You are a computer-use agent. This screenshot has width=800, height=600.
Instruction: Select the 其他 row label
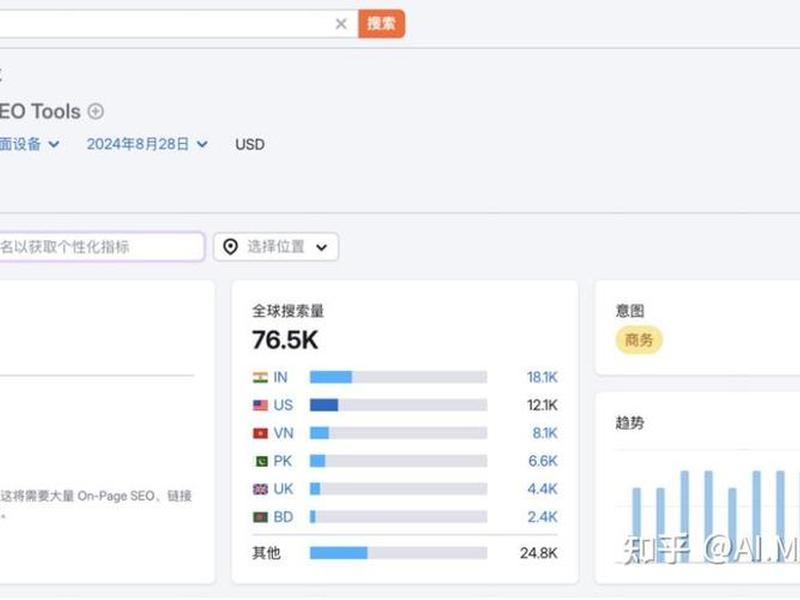[266, 553]
